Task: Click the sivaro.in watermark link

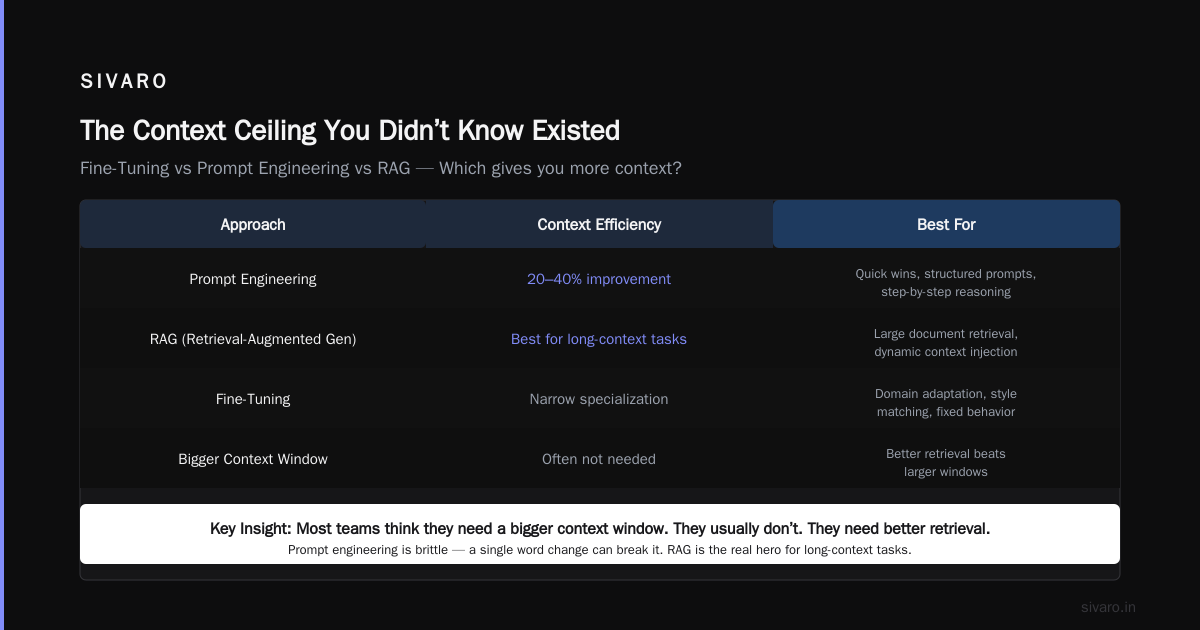Action: [1108, 607]
